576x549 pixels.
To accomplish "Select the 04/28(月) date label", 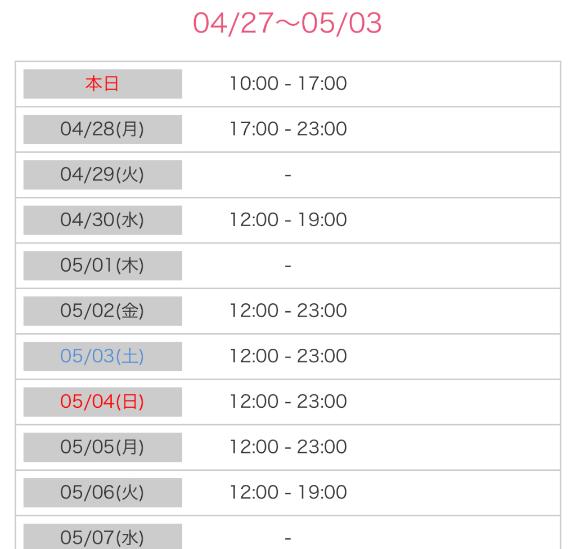I will 102,129.
